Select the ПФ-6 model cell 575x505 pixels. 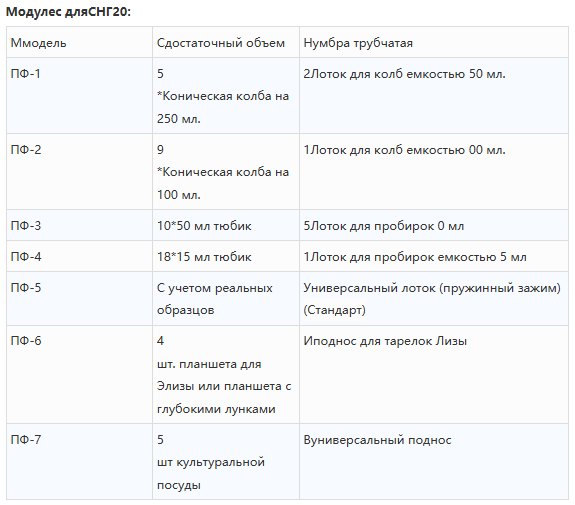pos(79,374)
